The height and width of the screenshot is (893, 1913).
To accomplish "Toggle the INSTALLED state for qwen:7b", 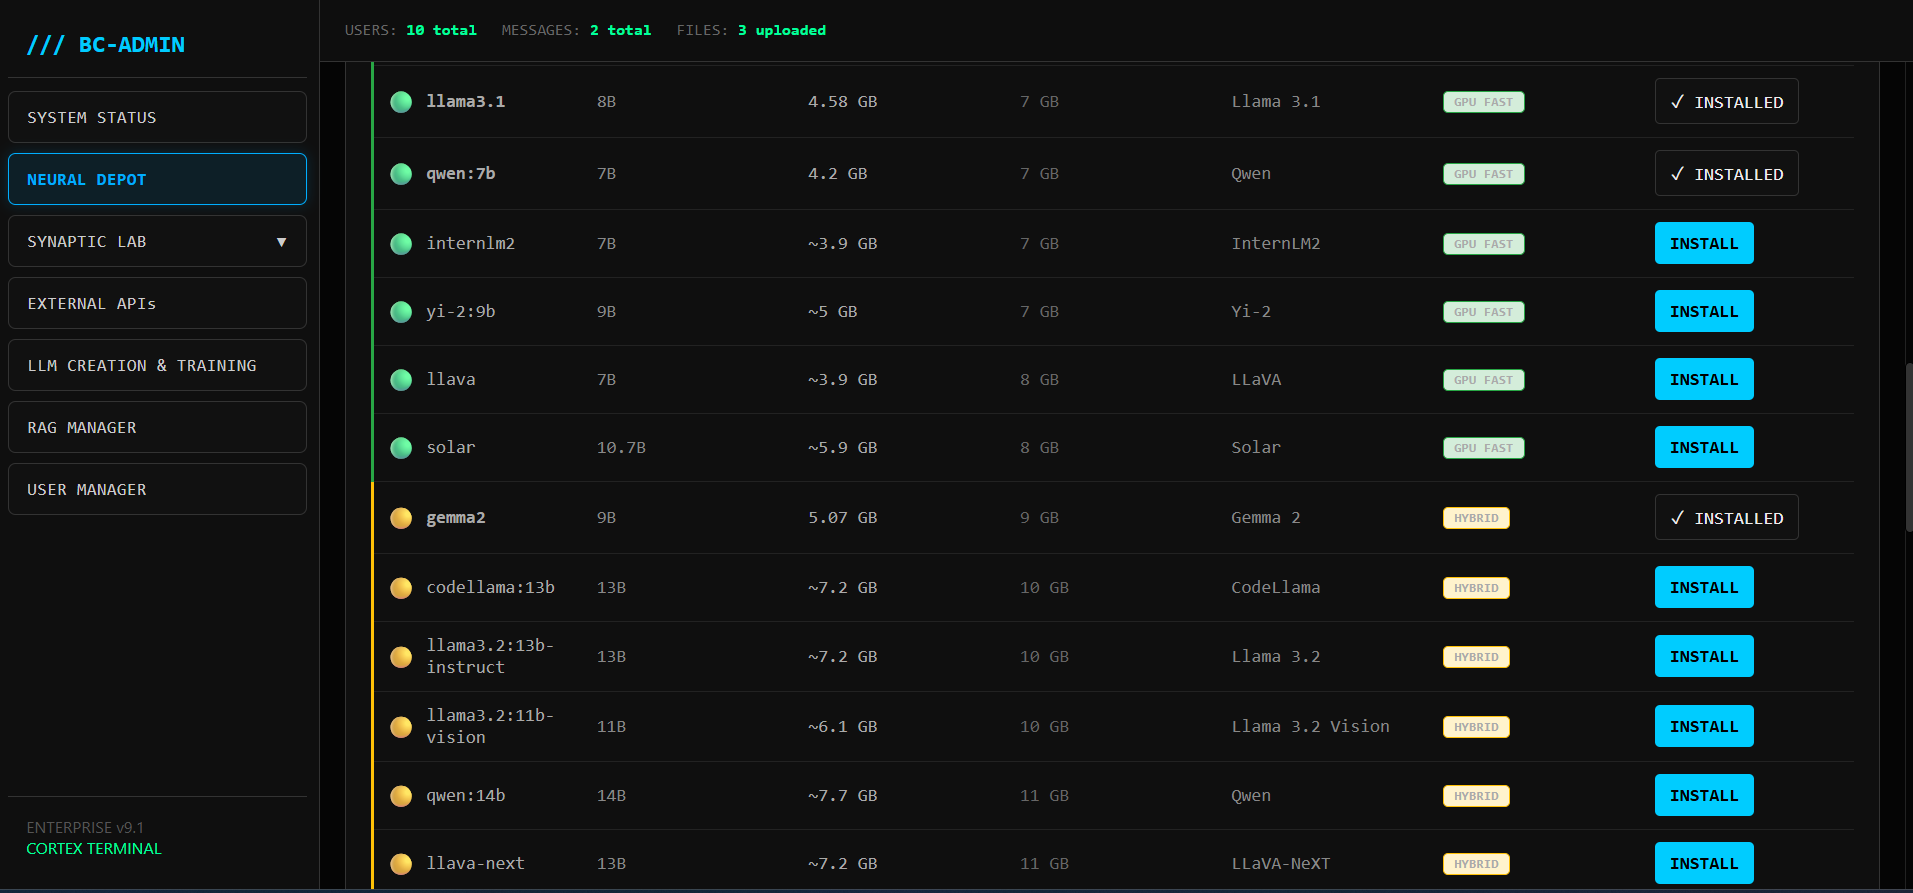I will (1726, 174).
